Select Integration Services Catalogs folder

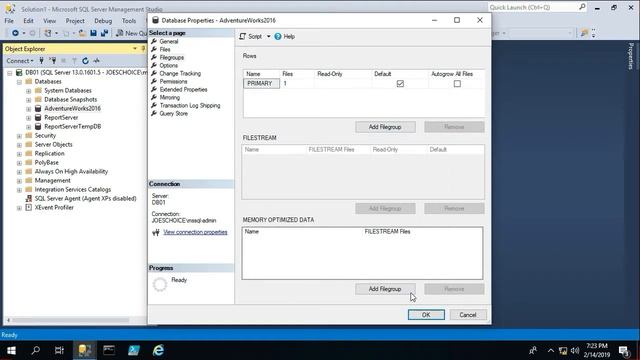[73, 189]
